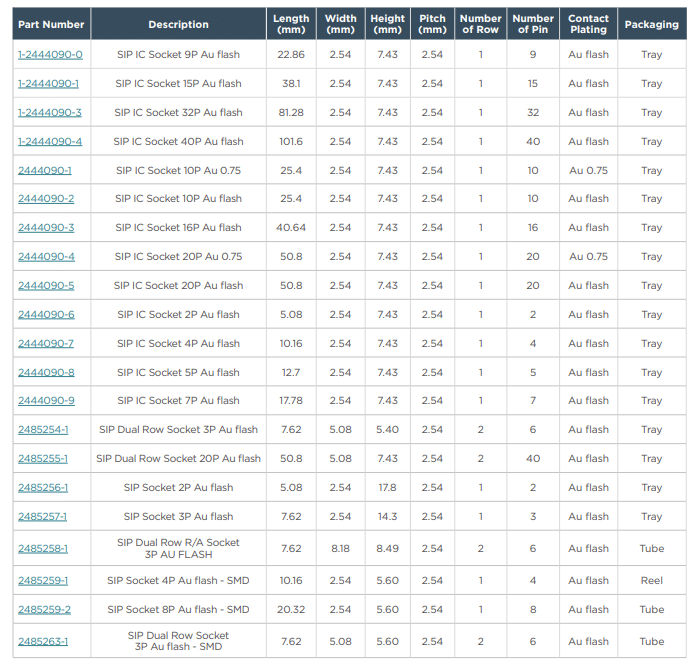The width and height of the screenshot is (693, 669).
Task: Open part number 1-2444090-1 link
Action: (x=48, y=84)
